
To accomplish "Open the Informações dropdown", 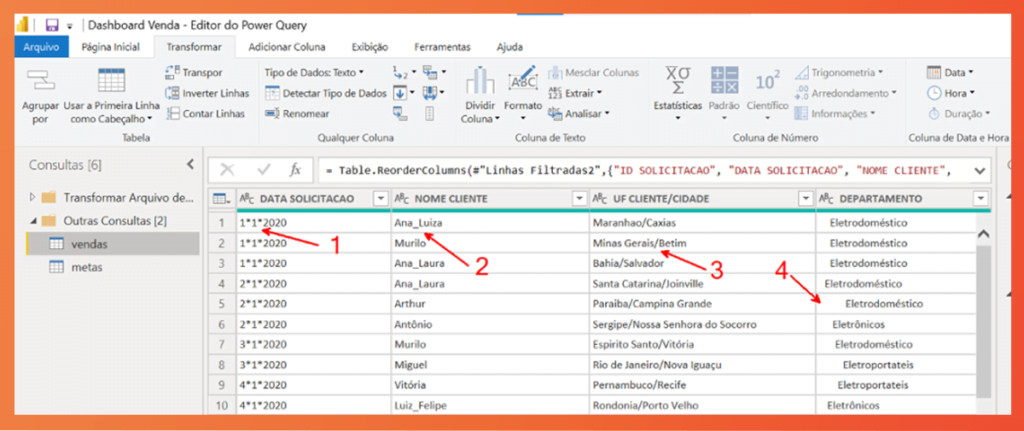I will pos(835,114).
